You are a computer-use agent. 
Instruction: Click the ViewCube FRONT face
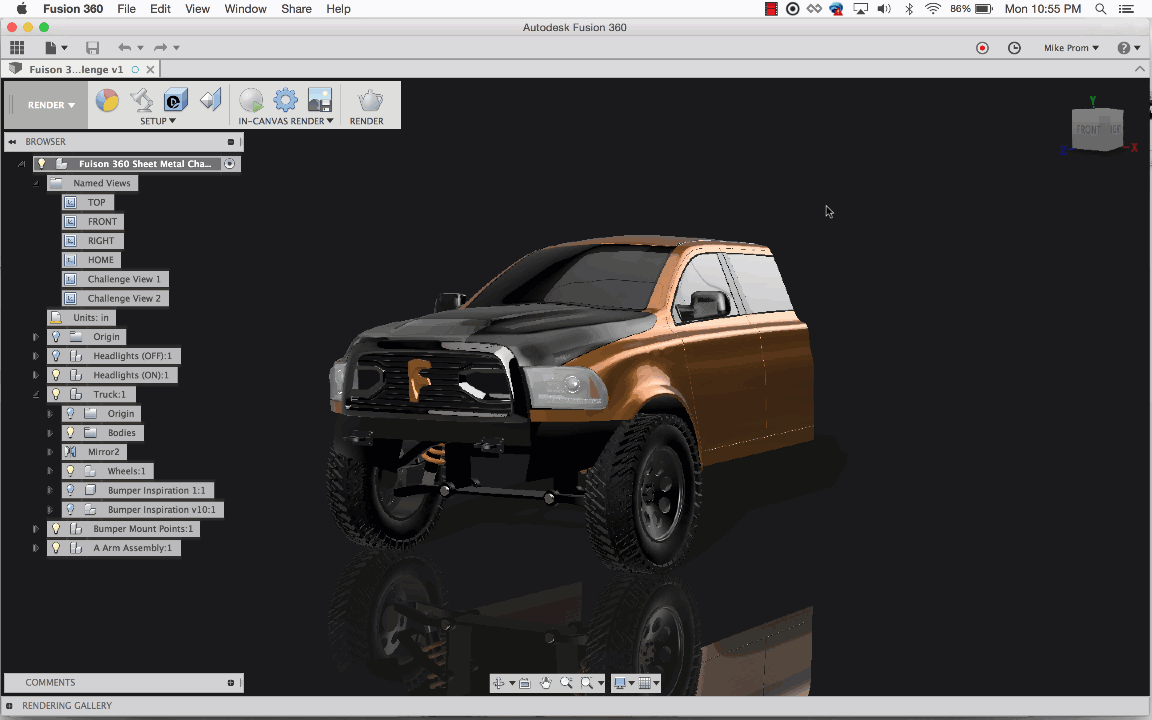click(1089, 129)
